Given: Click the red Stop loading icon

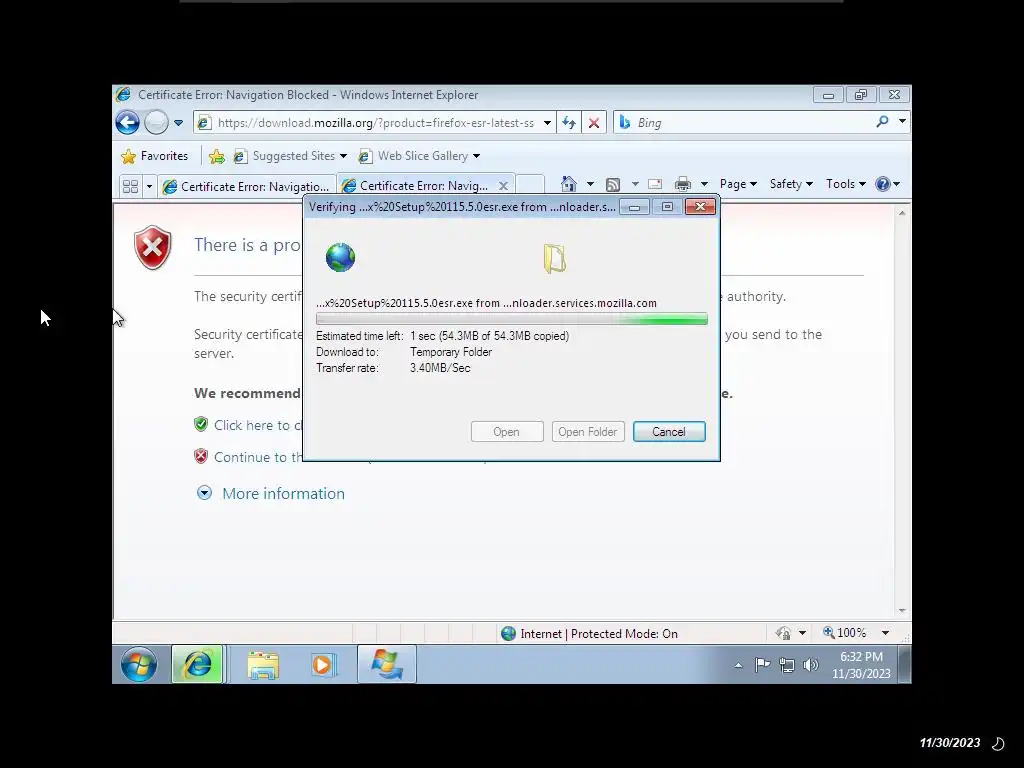Looking at the screenshot, I should click(594, 122).
